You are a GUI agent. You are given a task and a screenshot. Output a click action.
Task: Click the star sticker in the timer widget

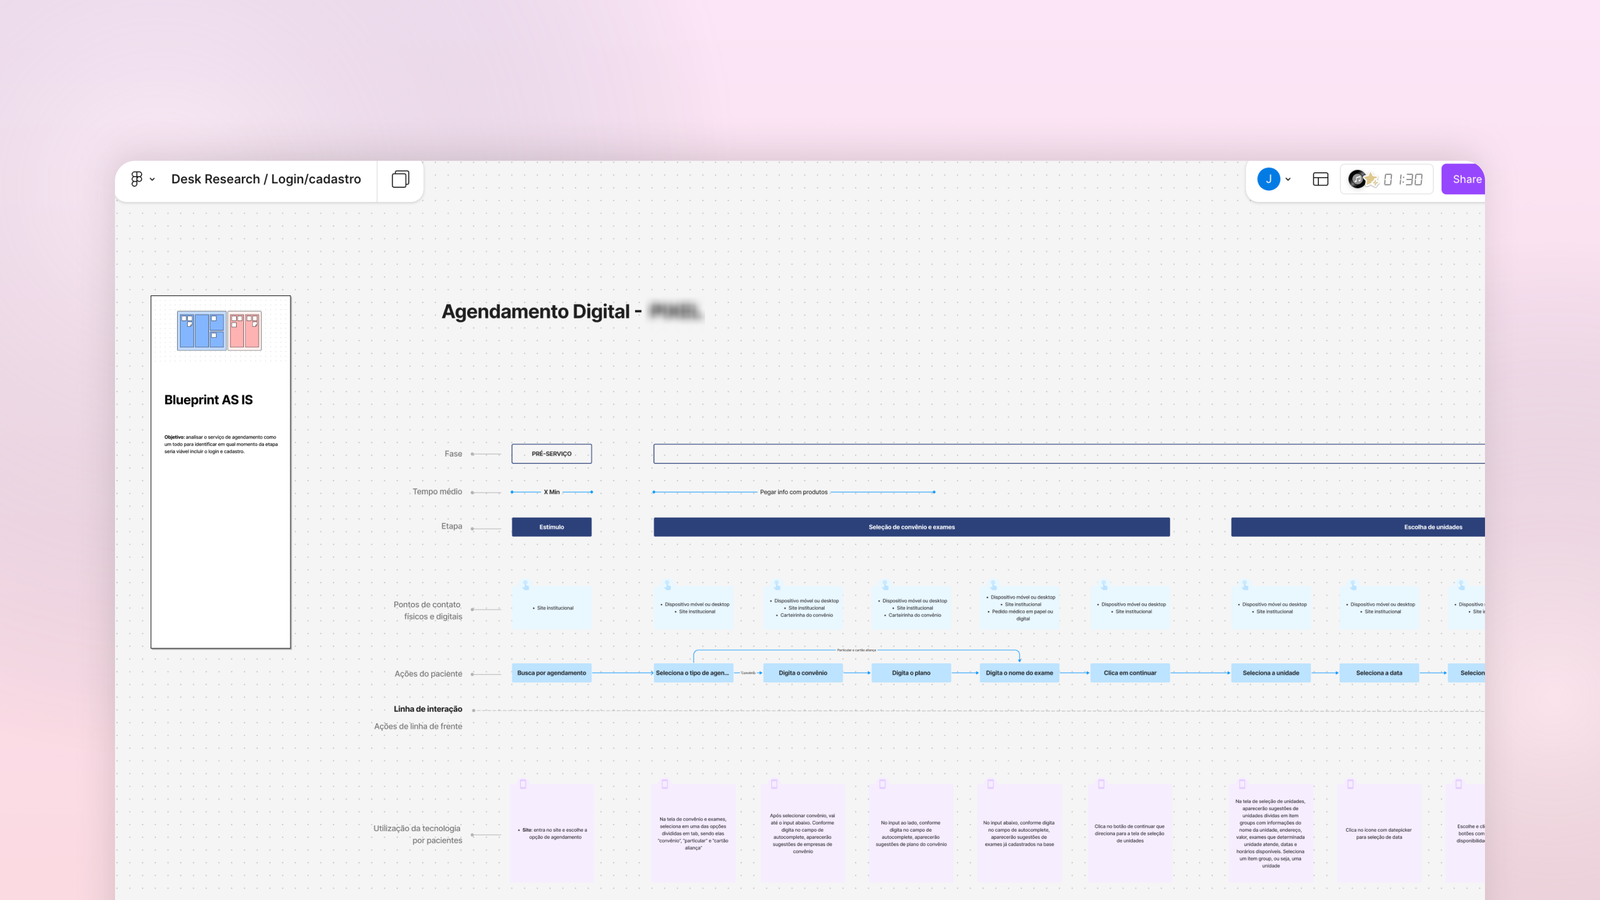click(1371, 181)
